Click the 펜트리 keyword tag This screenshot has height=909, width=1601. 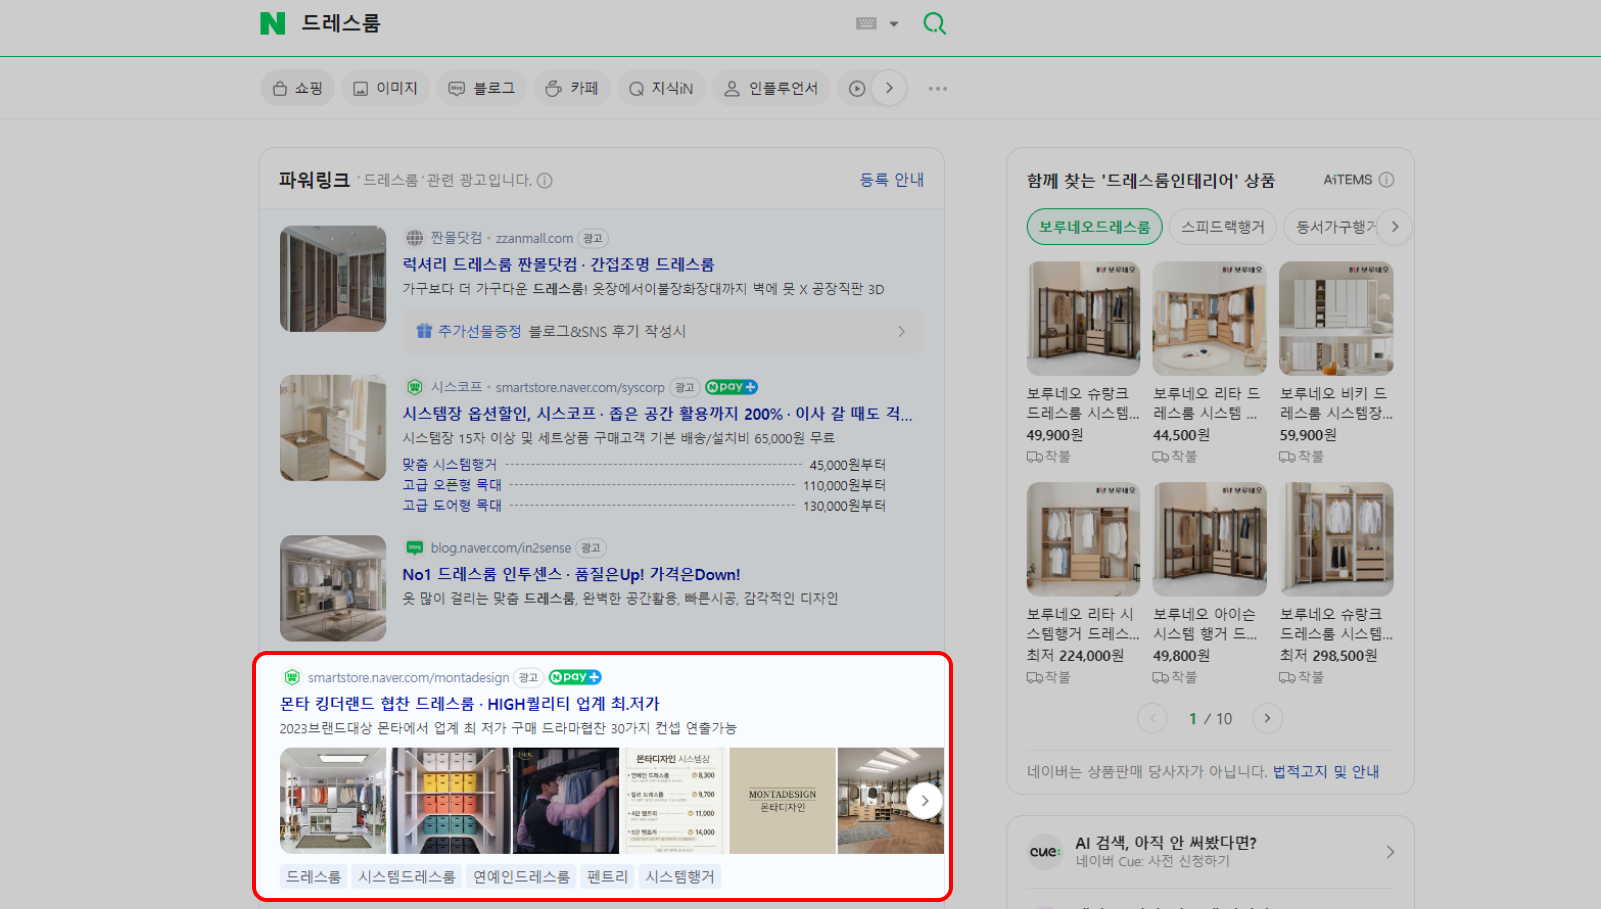coord(607,877)
